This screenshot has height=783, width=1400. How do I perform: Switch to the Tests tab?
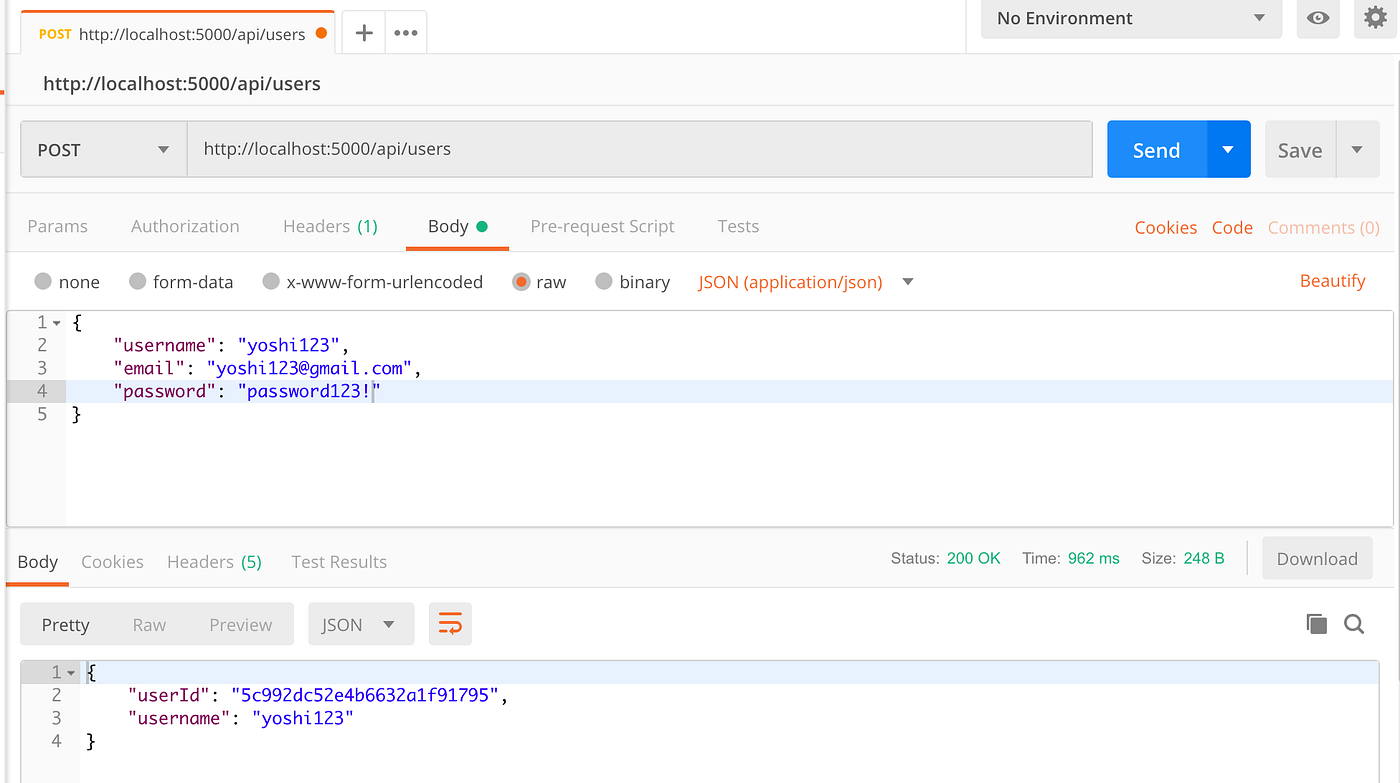point(738,226)
